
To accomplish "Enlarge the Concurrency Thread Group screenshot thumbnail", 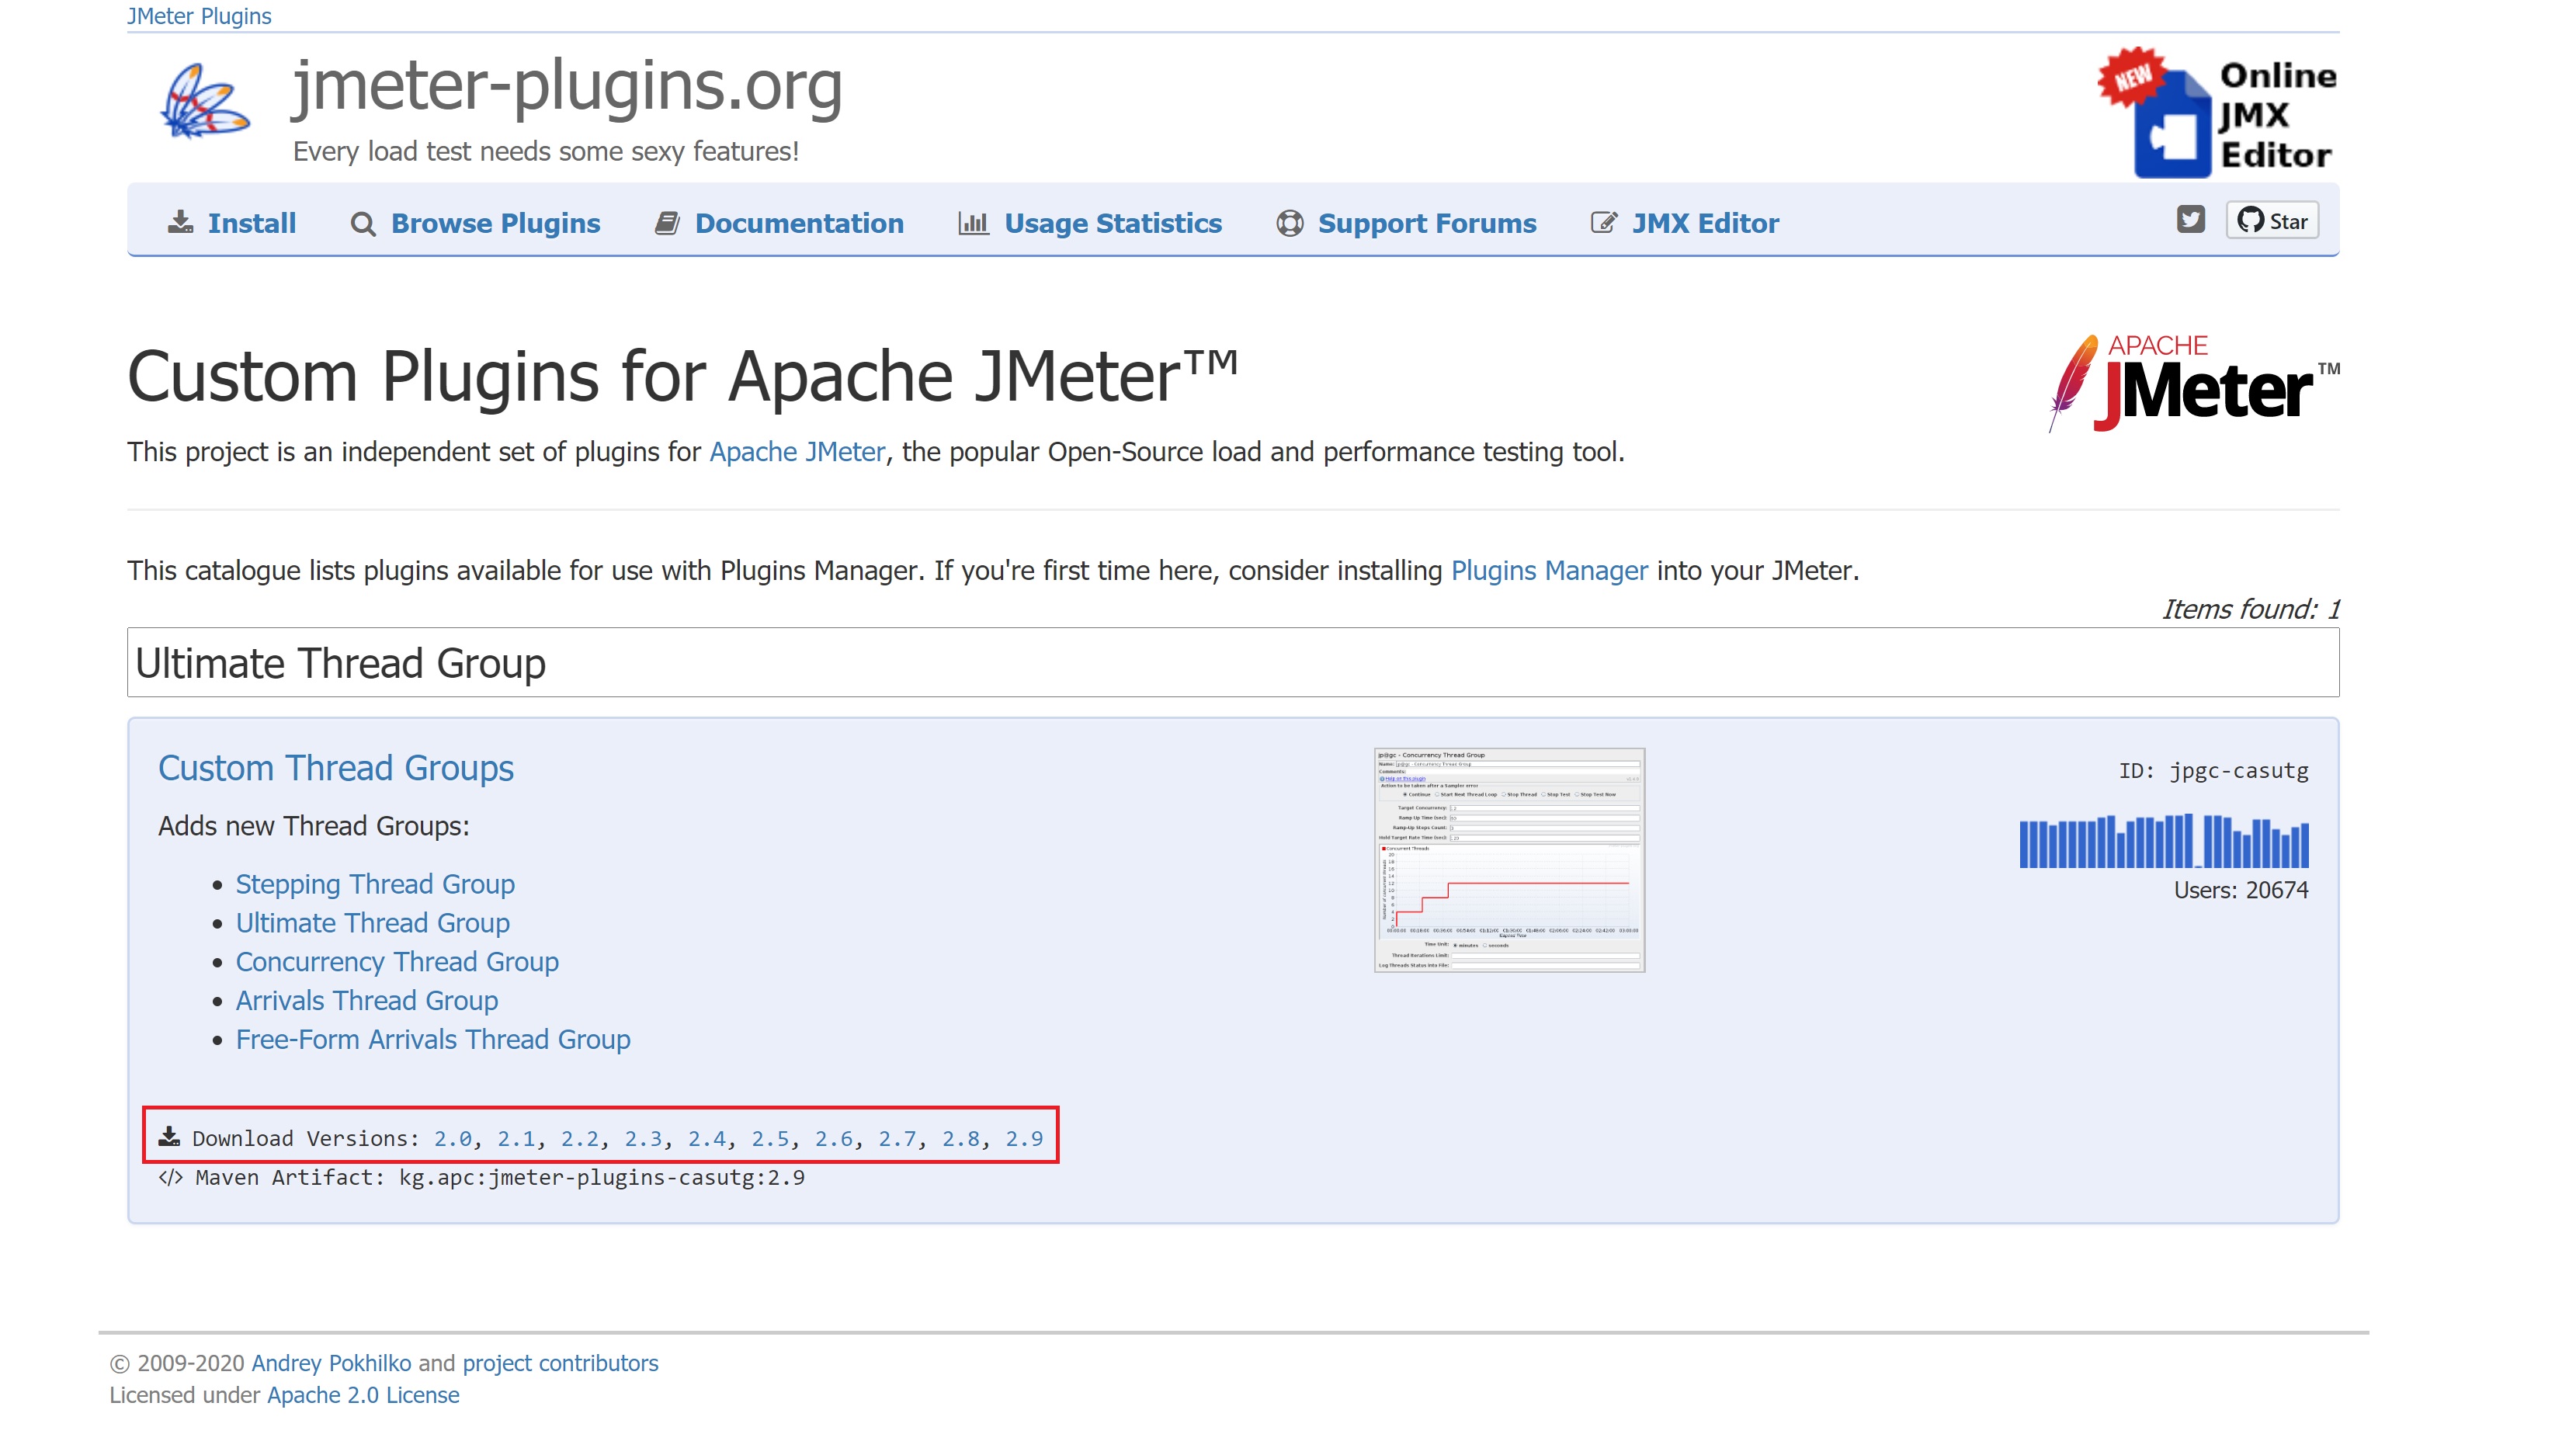I will point(1509,860).
